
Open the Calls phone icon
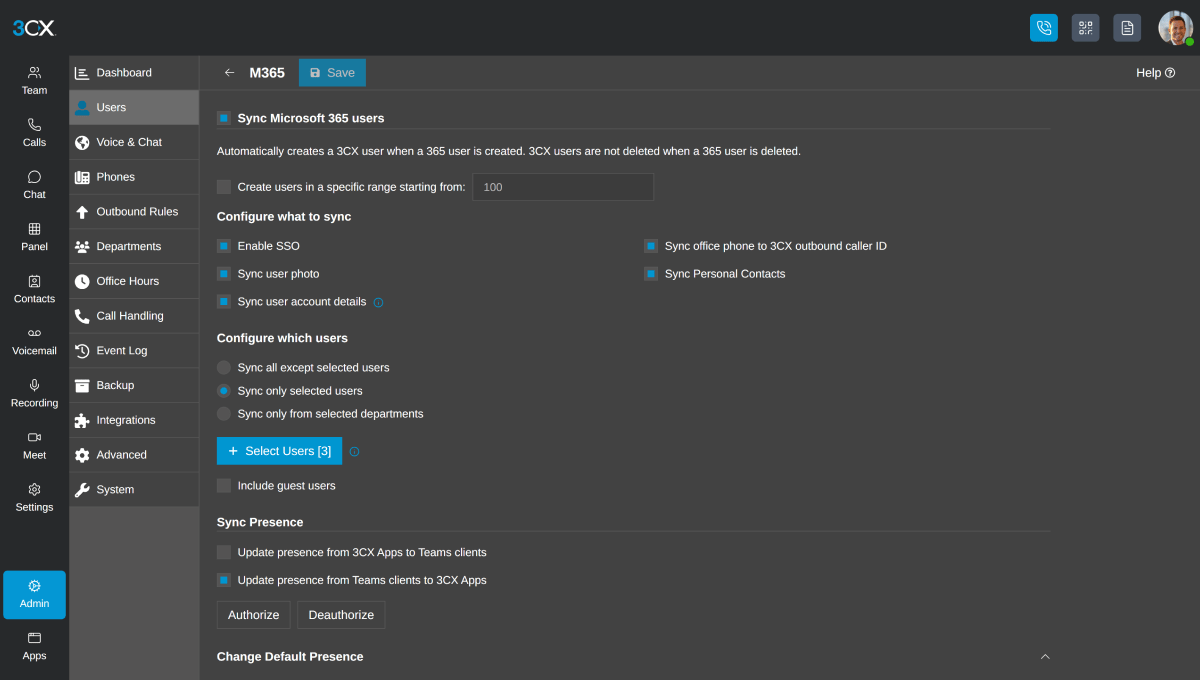[34, 125]
